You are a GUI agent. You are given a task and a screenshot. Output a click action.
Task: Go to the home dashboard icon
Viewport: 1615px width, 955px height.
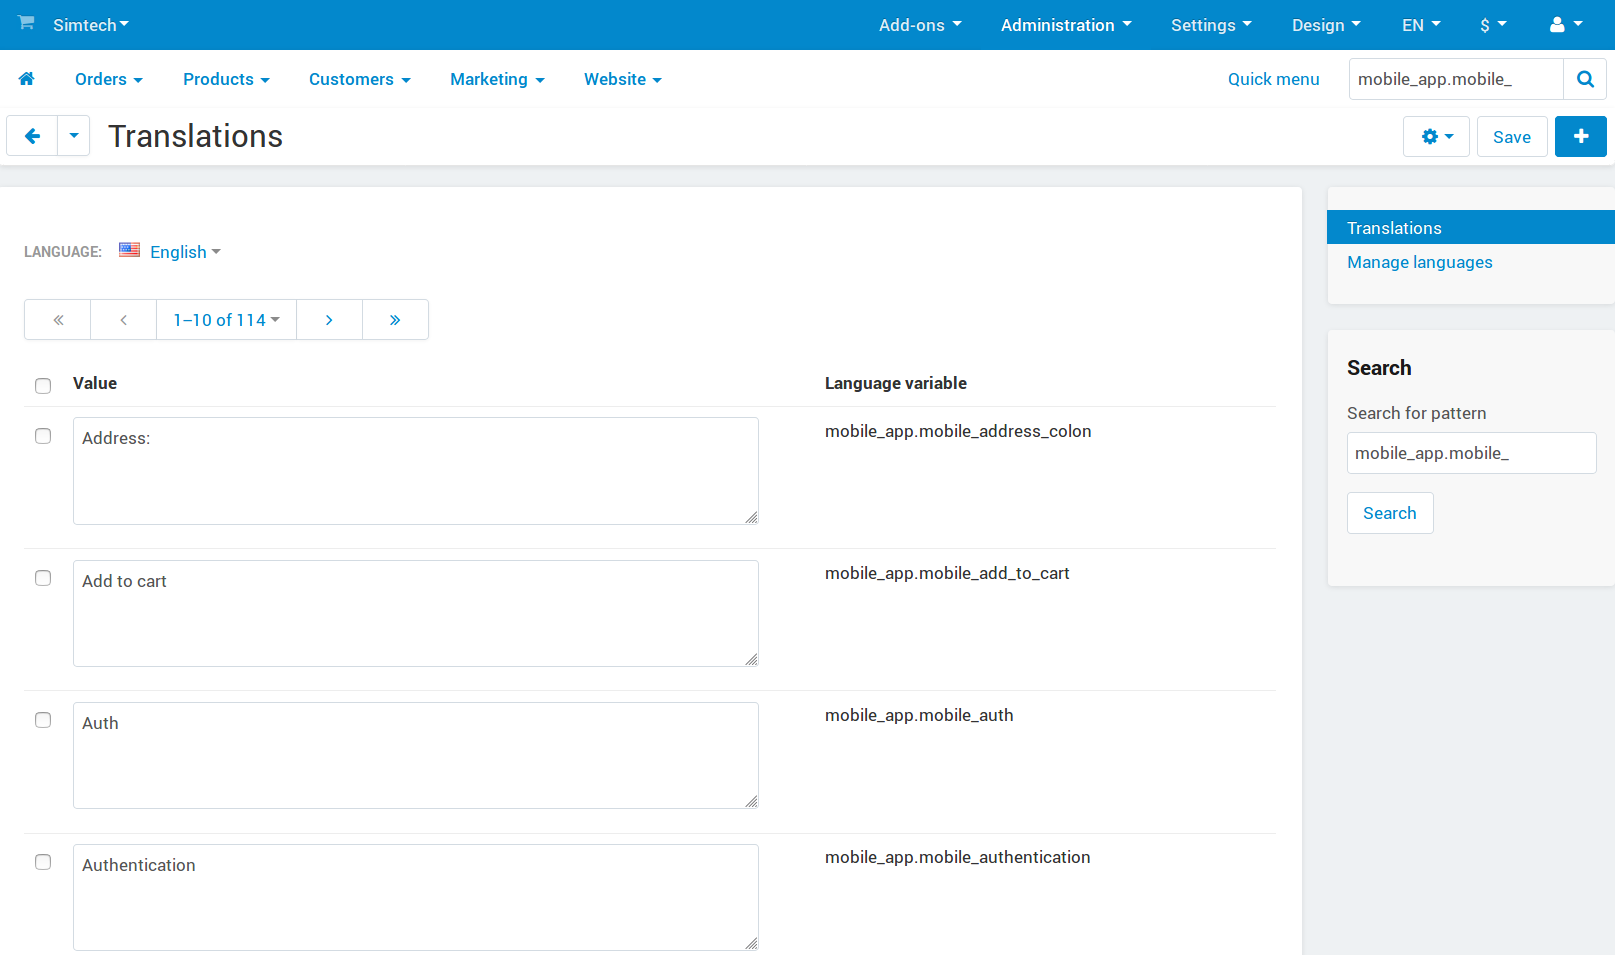coord(27,79)
